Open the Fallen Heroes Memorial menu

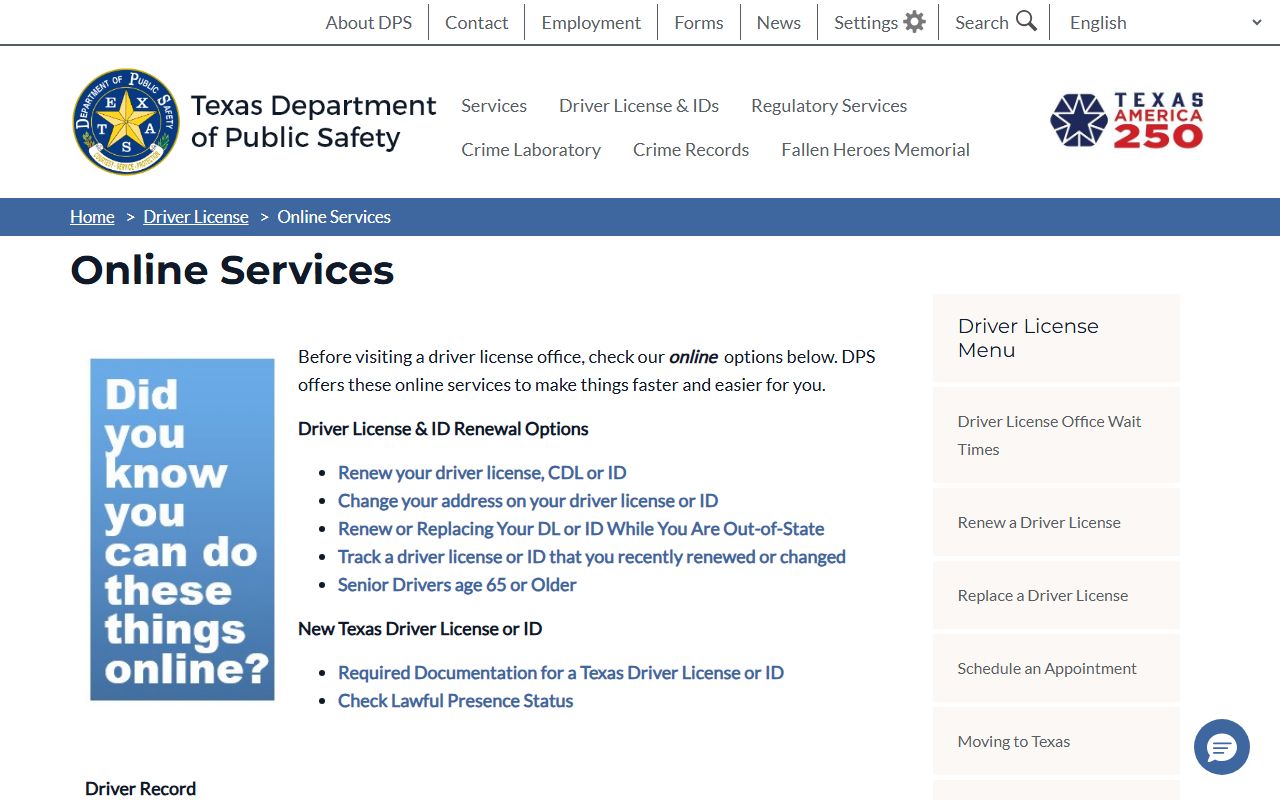point(875,149)
